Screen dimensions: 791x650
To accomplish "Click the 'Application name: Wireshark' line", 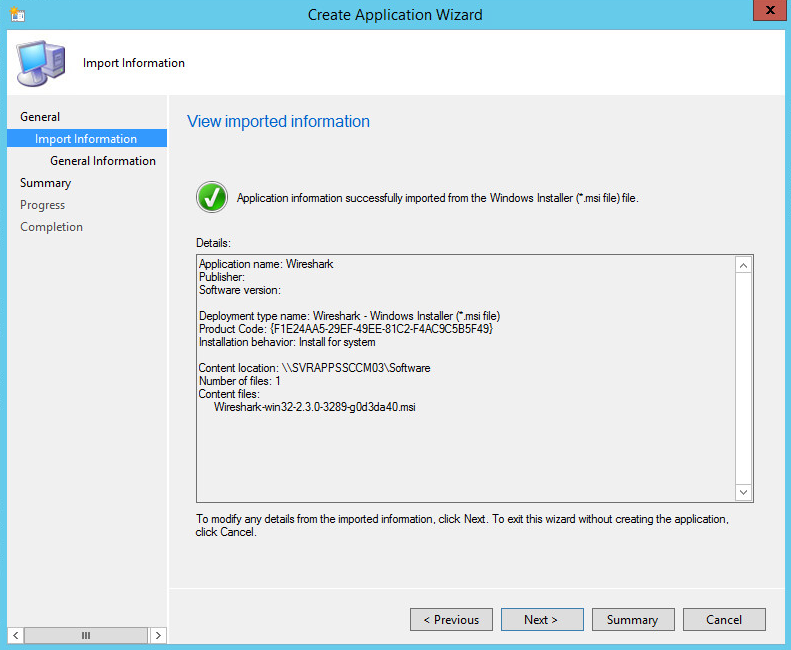I will click(x=266, y=264).
